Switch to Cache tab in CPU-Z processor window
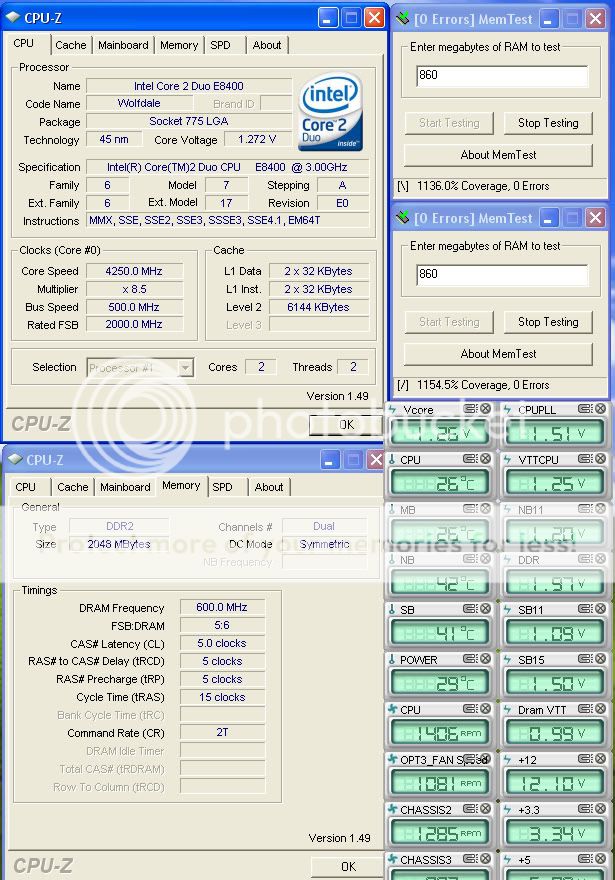Screen dimensions: 615x880 click(71, 45)
